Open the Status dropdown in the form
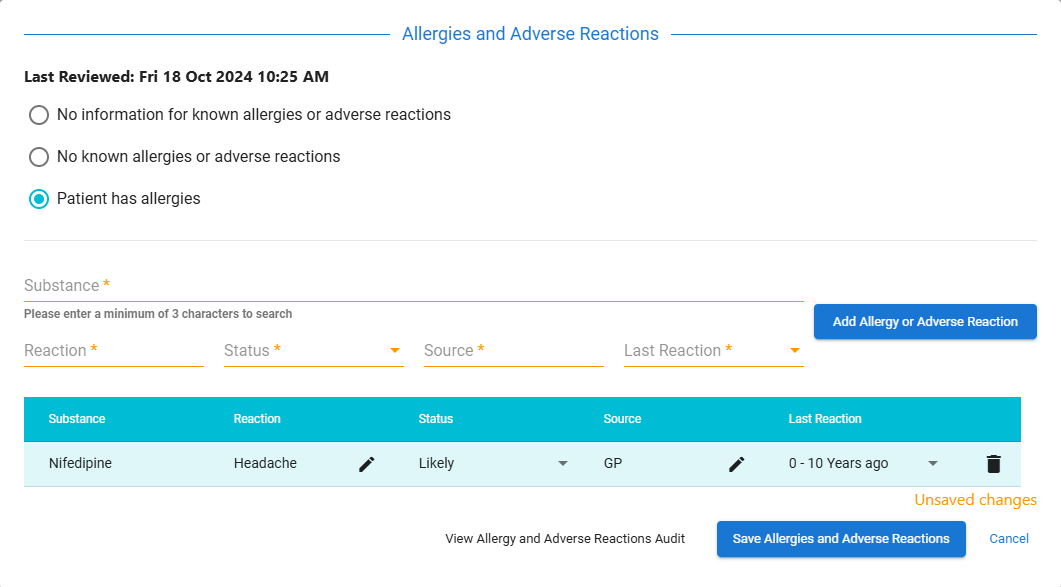 pyautogui.click(x=313, y=351)
